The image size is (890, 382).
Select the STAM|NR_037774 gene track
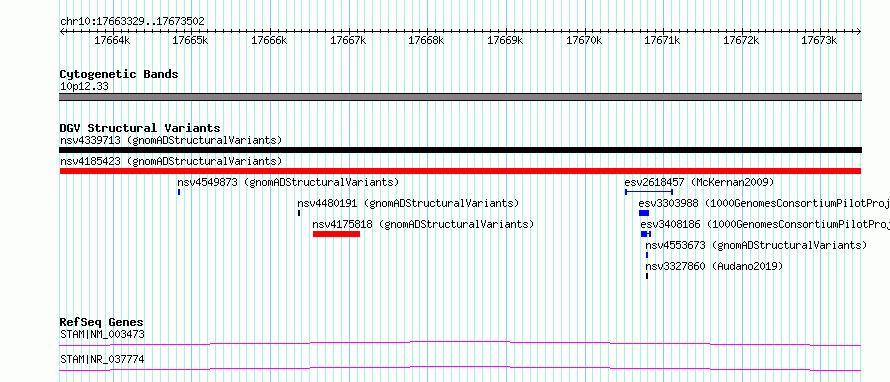point(460,368)
